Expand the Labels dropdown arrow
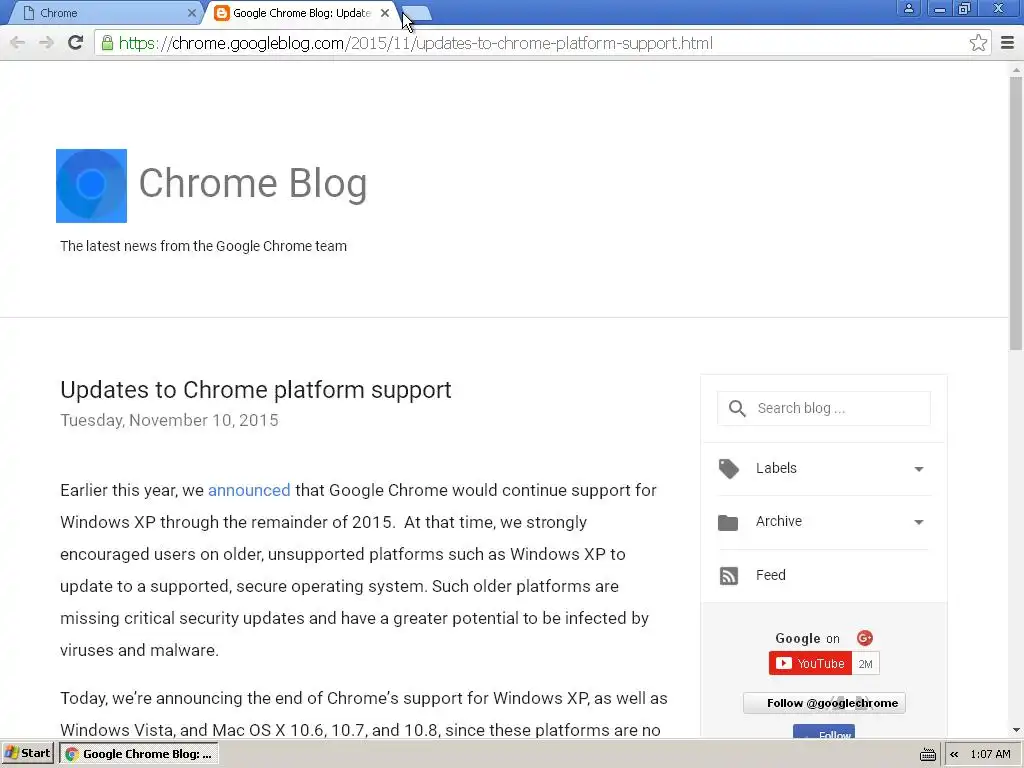The width and height of the screenshot is (1024, 768). [x=919, y=469]
